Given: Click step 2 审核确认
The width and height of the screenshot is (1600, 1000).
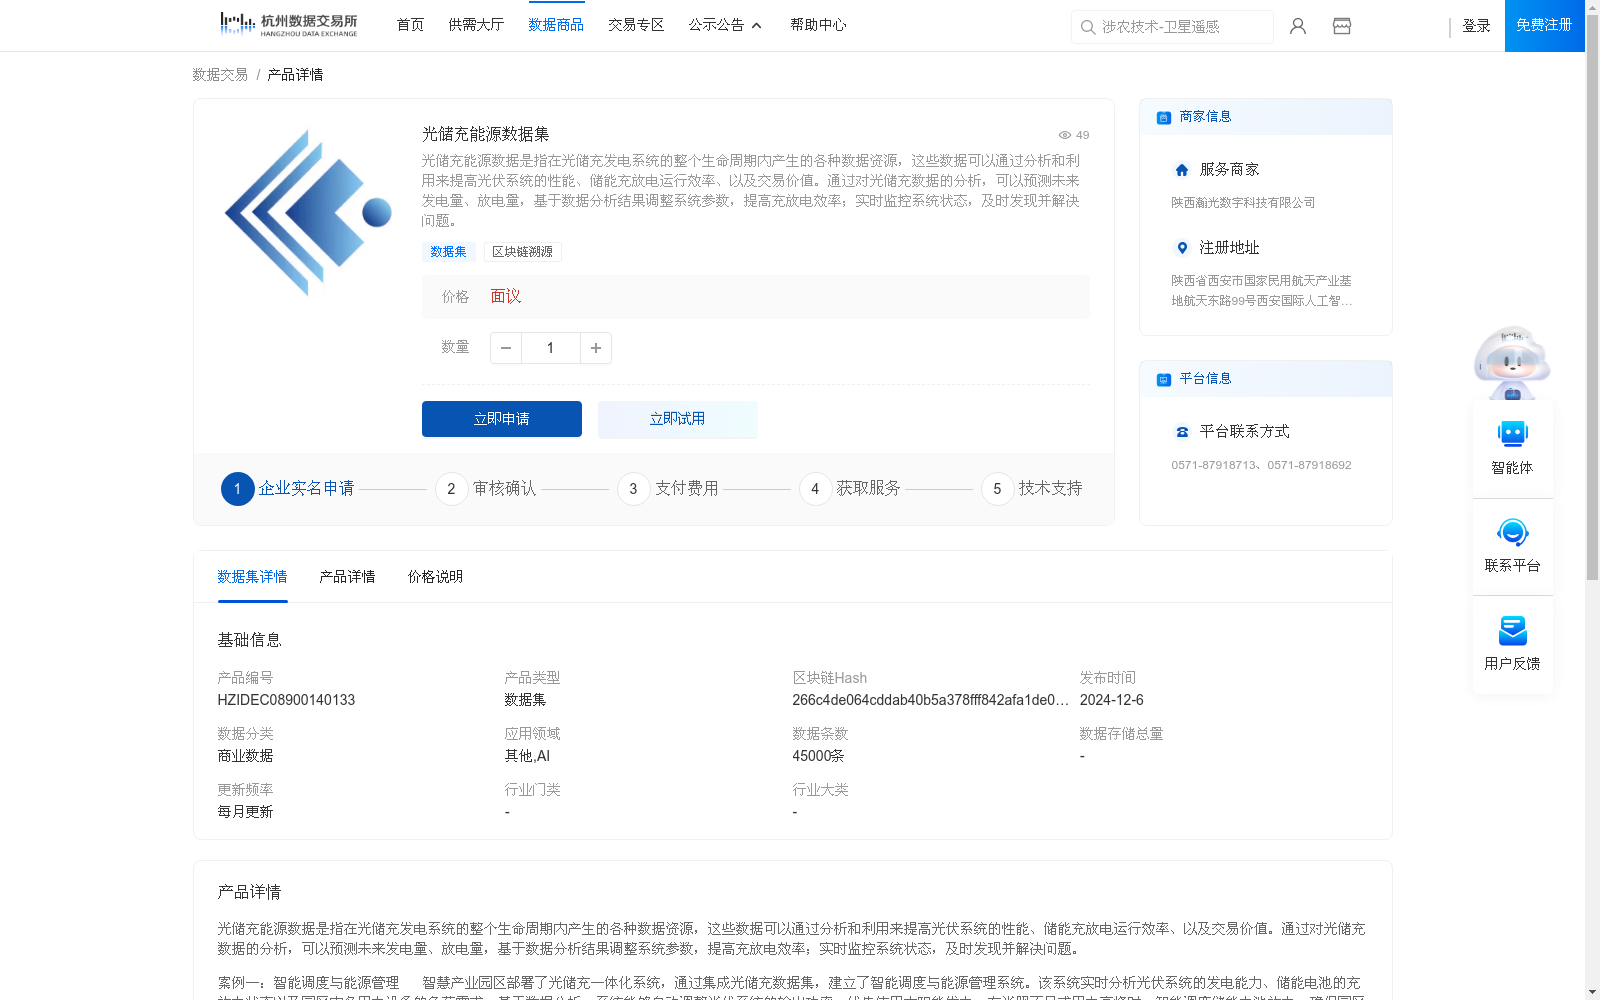Looking at the screenshot, I should point(486,489).
